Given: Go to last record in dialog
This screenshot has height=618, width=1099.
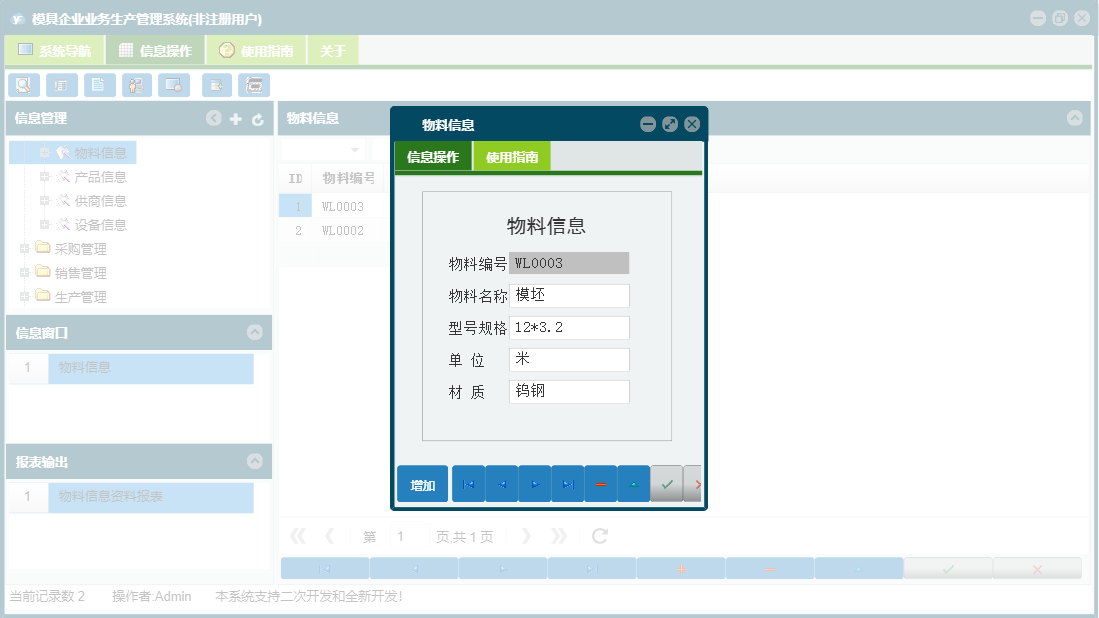Looking at the screenshot, I should coord(568,483).
